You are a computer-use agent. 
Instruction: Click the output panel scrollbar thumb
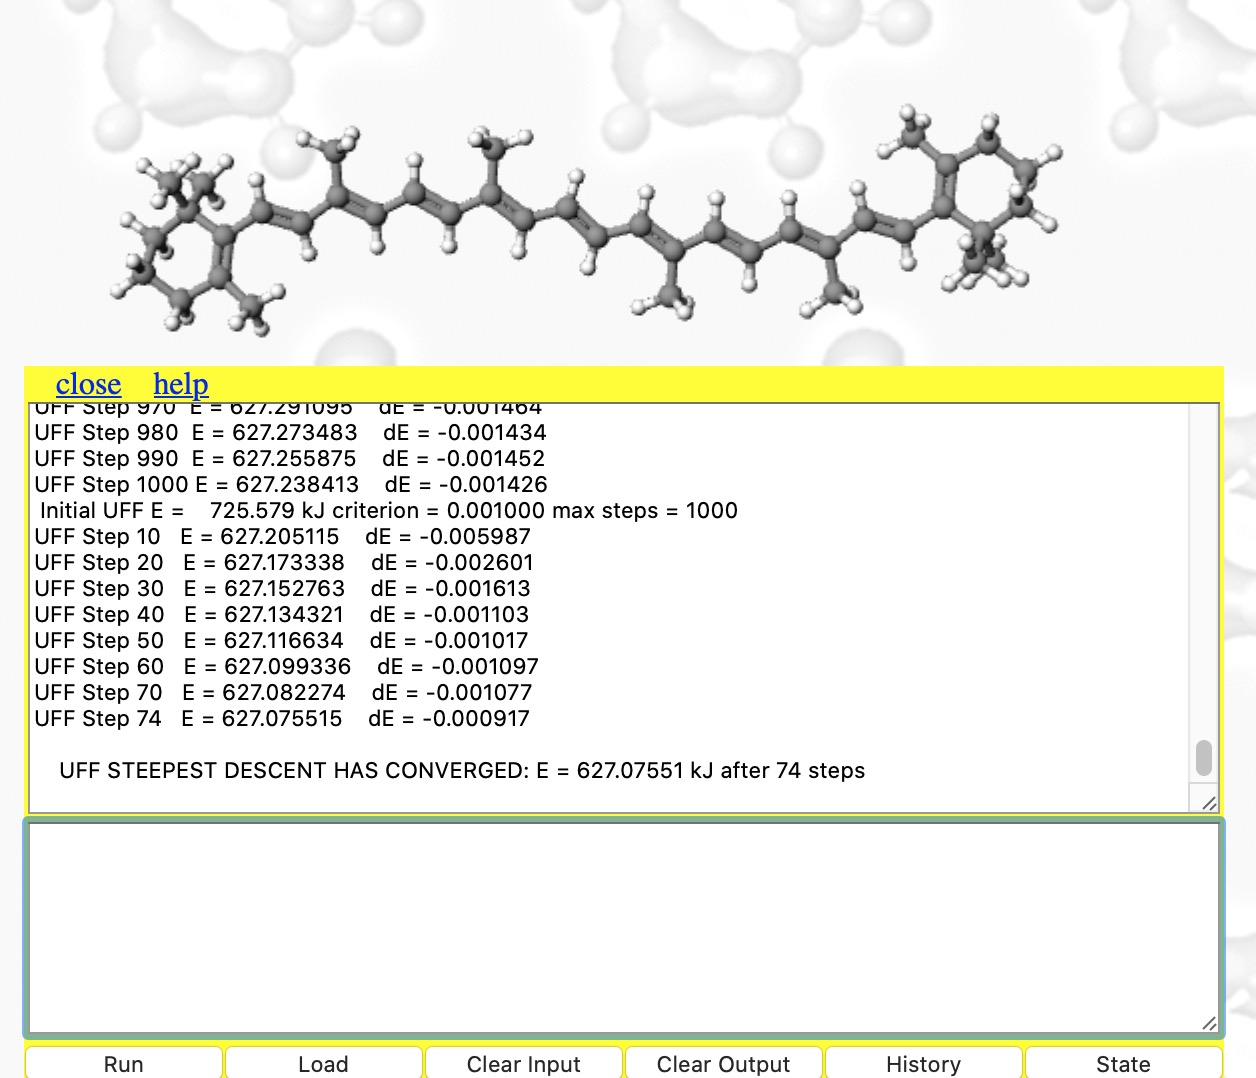click(x=1204, y=758)
